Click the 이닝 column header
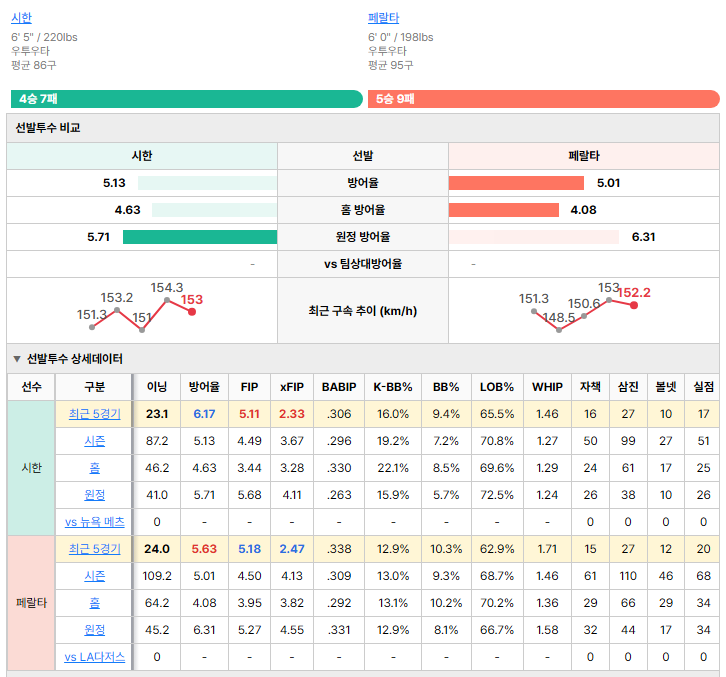This screenshot has width=726, height=677. point(157,387)
